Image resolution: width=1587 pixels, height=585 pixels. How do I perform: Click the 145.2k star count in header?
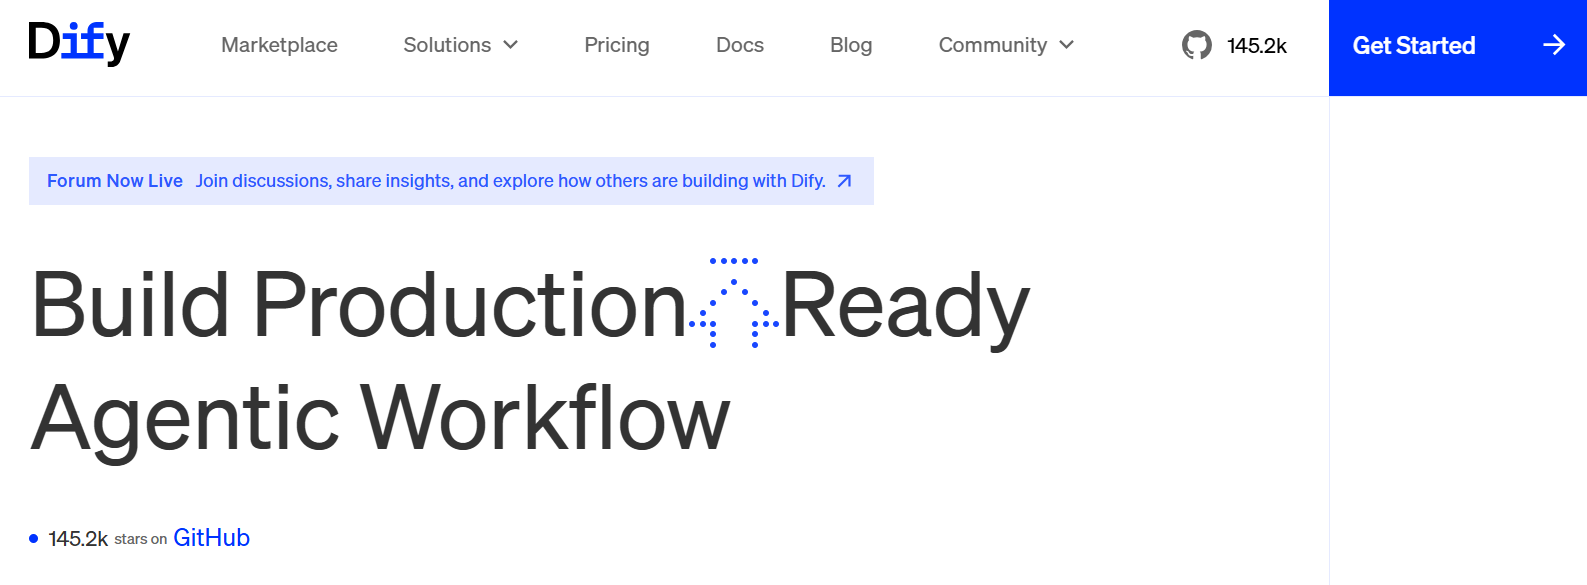click(1257, 46)
